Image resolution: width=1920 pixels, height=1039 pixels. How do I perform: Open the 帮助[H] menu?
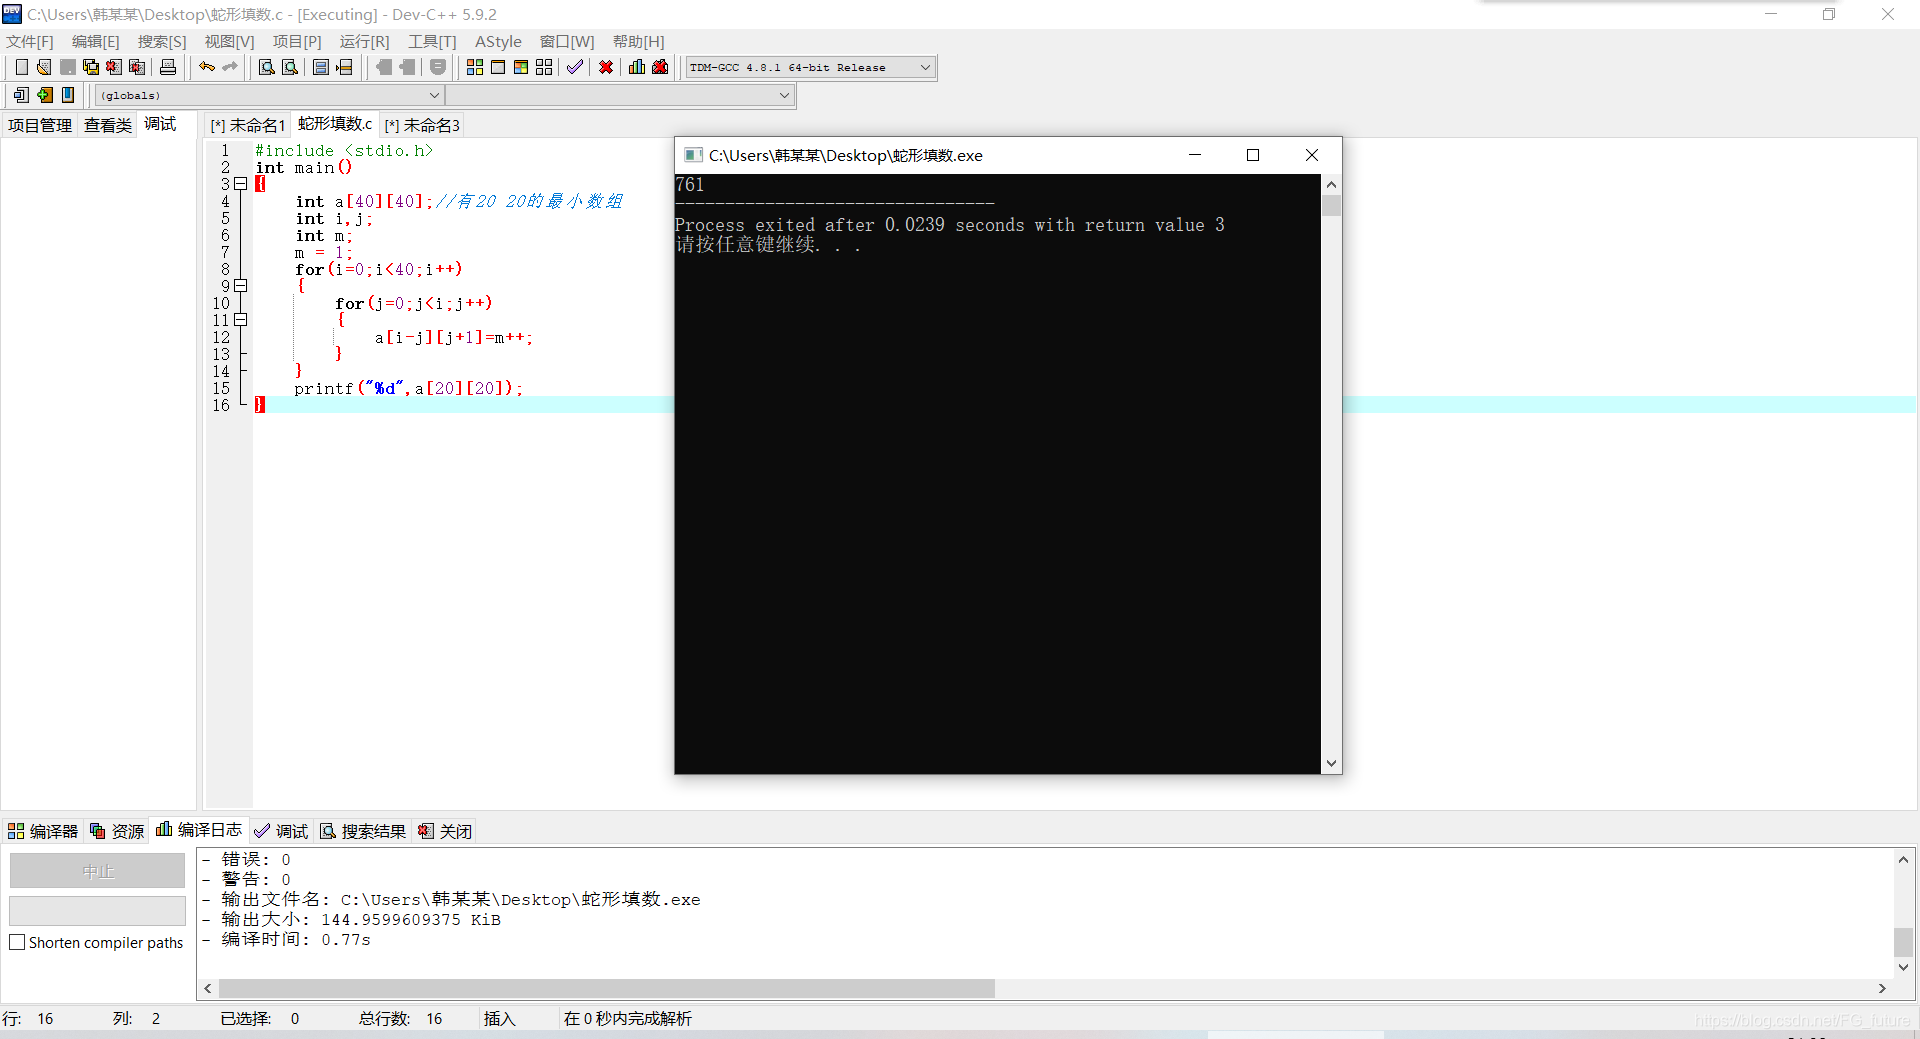pos(638,41)
